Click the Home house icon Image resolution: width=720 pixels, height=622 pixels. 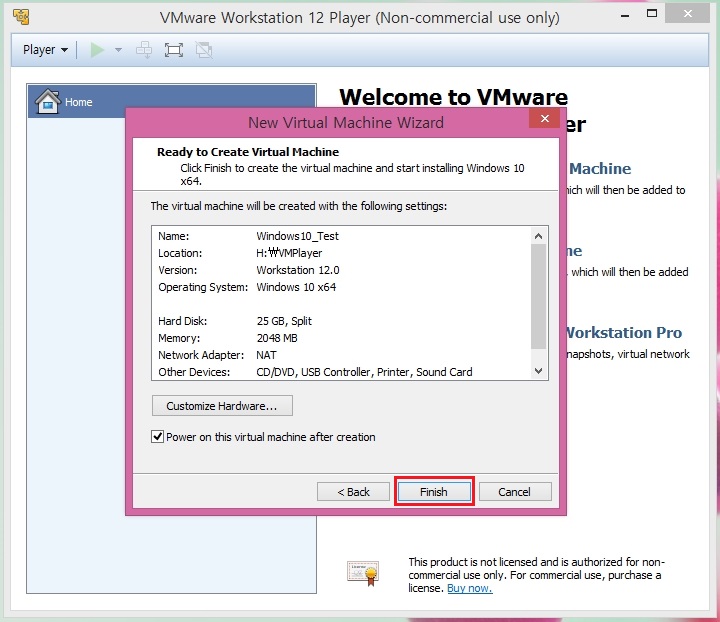pos(48,101)
